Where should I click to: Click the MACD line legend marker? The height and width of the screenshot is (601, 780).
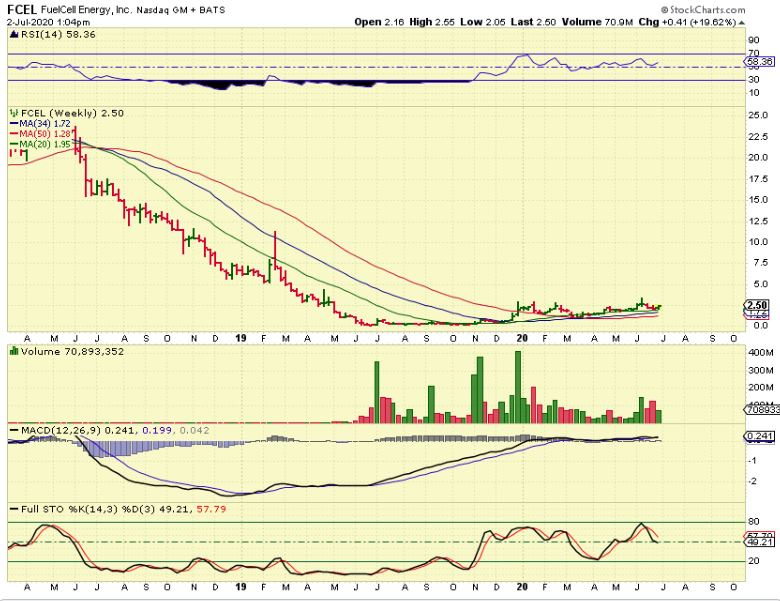coord(12,430)
